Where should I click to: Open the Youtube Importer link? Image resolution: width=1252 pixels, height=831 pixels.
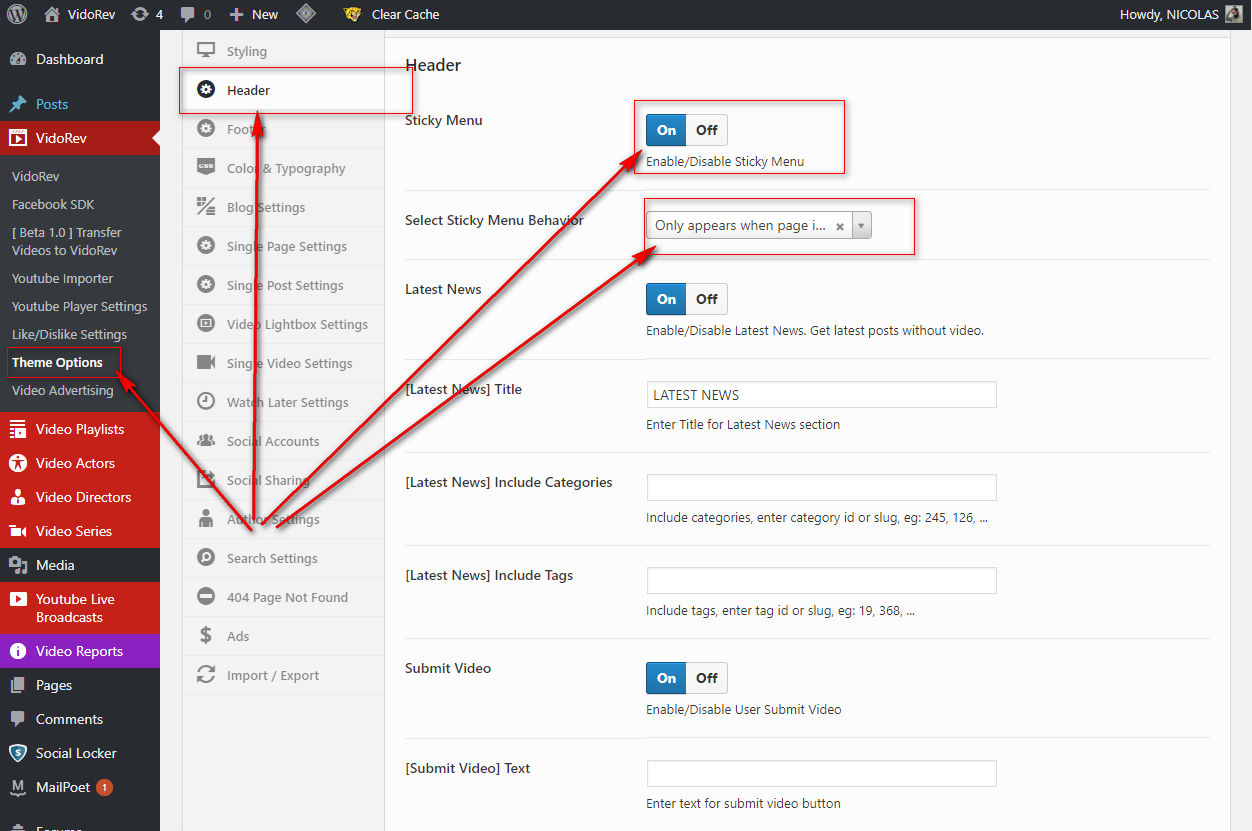click(x=62, y=278)
